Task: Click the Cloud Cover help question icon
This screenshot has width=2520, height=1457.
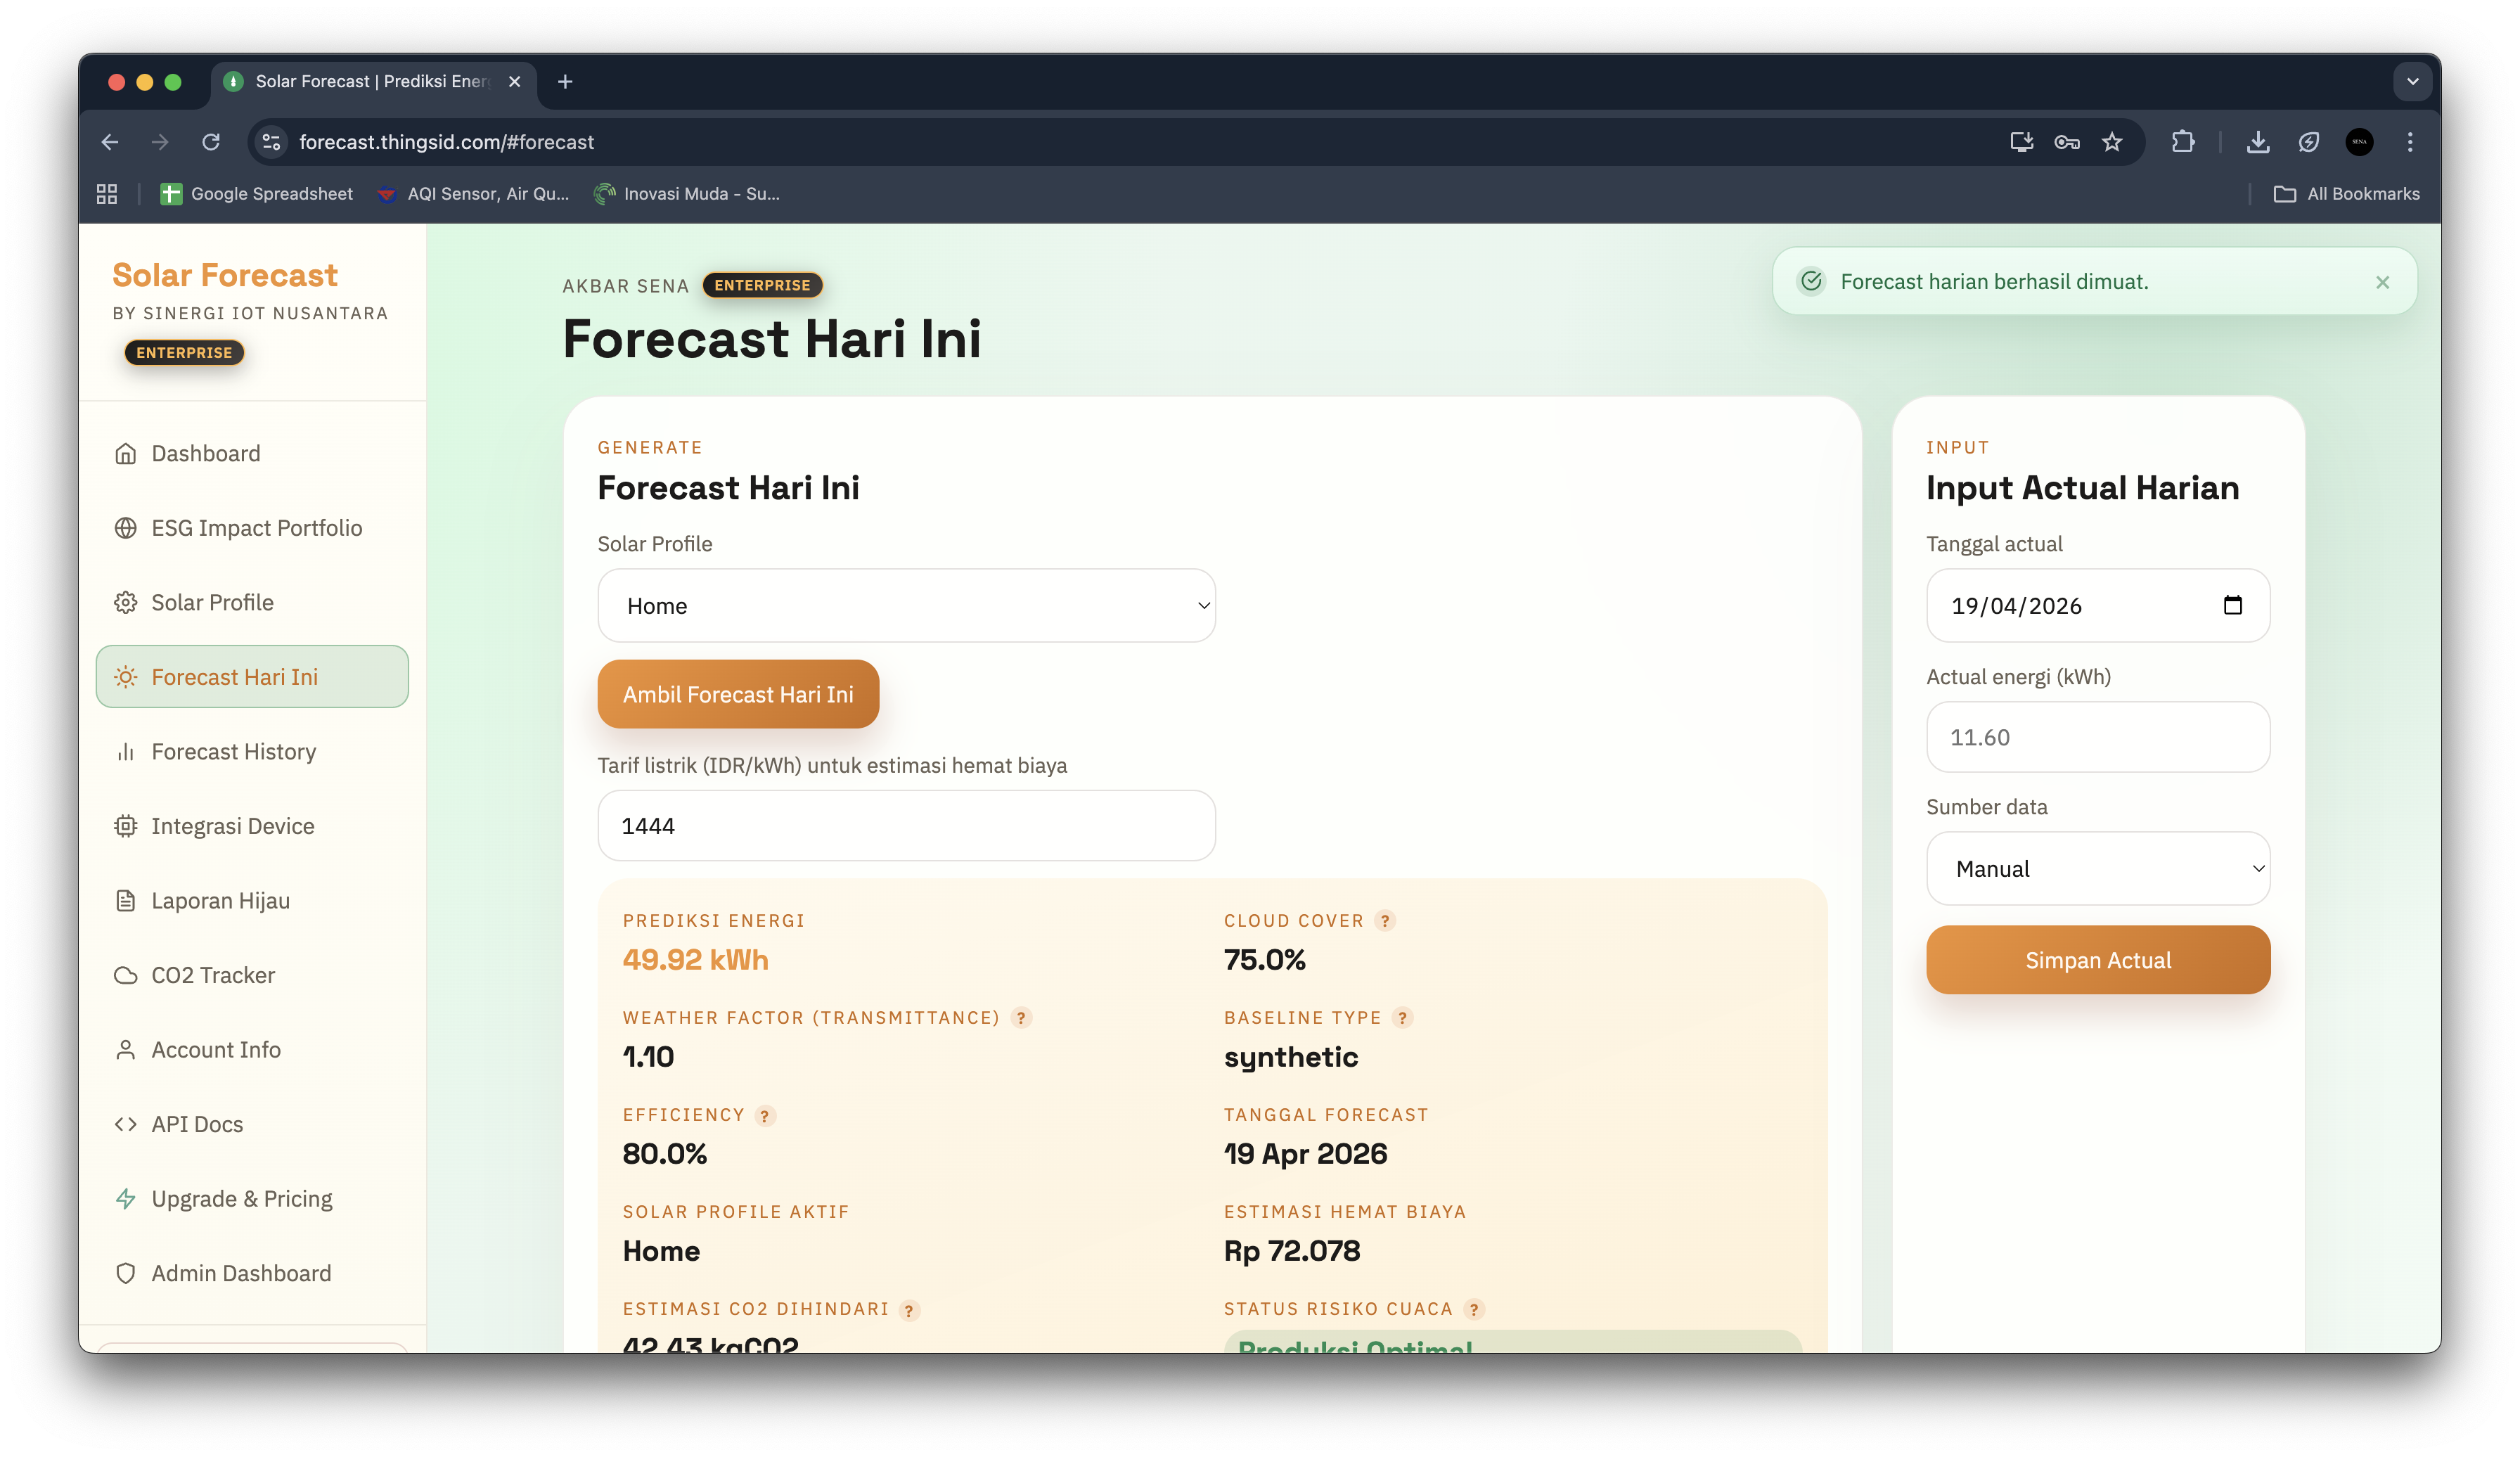Action: pyautogui.click(x=1385, y=921)
